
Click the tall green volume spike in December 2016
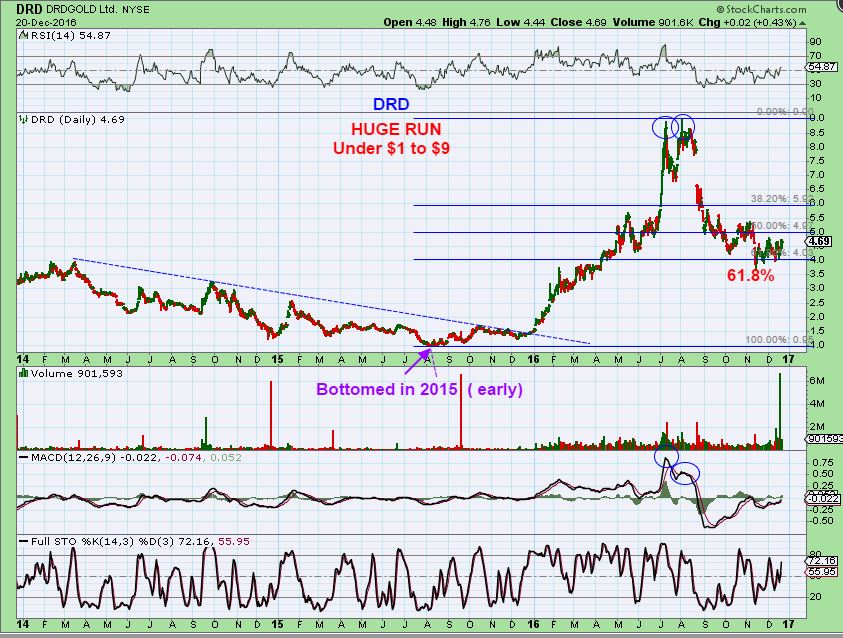click(x=780, y=411)
